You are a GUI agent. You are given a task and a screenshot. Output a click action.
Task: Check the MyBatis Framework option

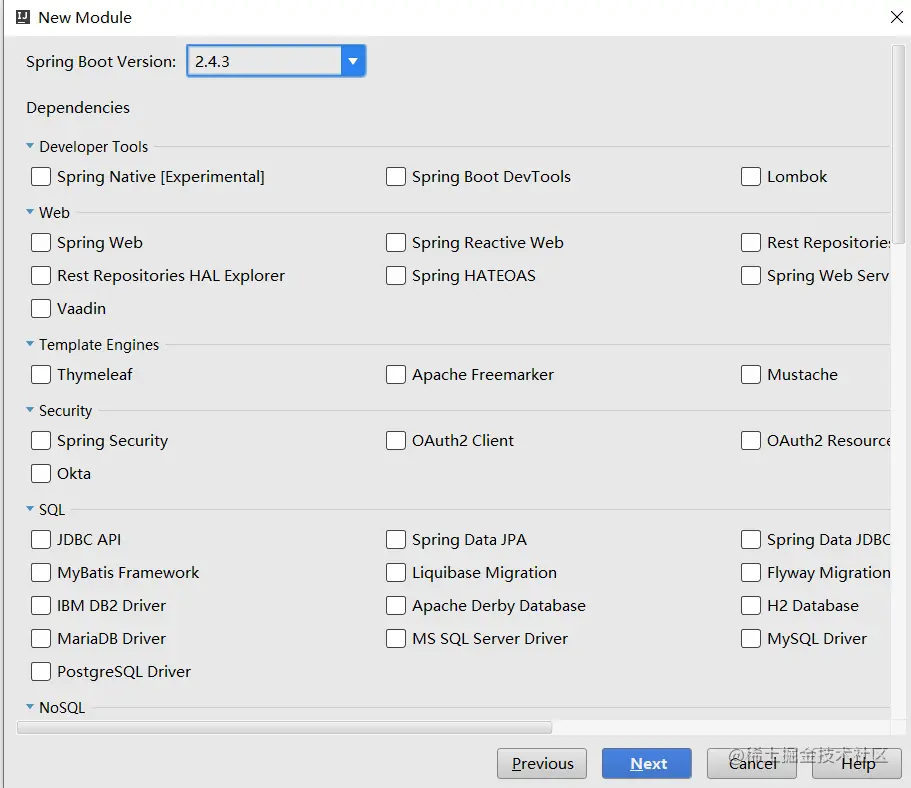[x=41, y=573]
